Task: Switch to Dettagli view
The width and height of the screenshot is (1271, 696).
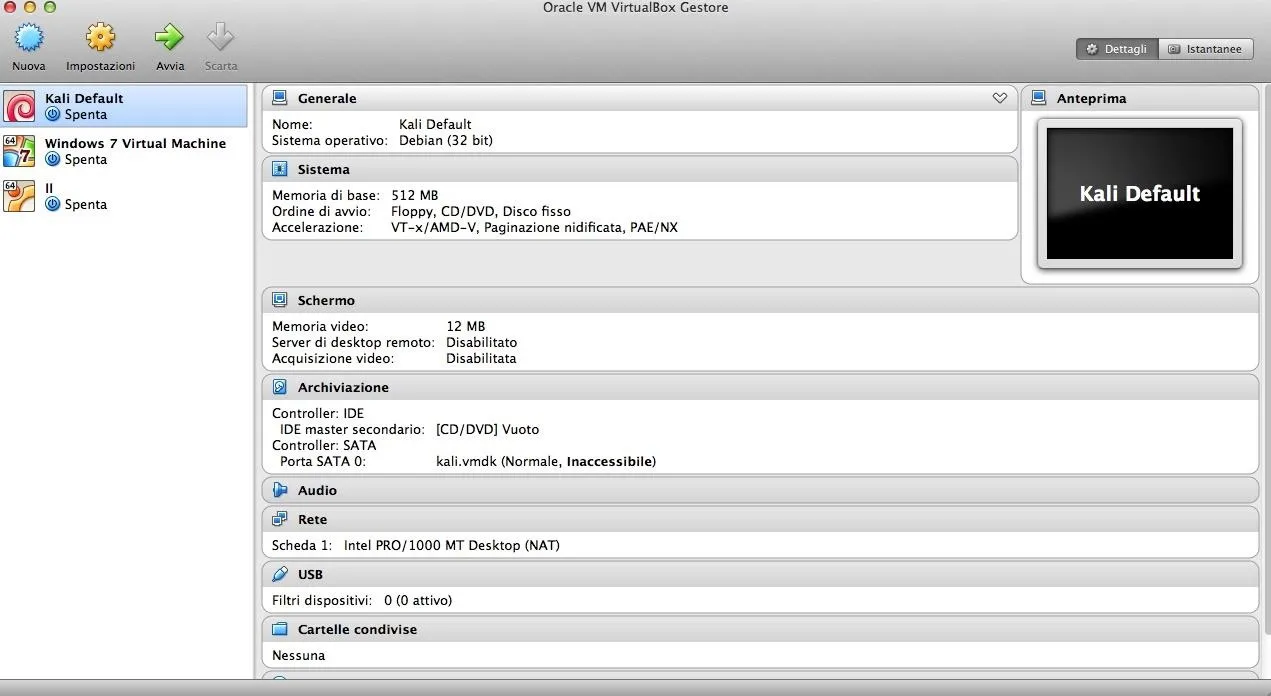Action: click(x=1117, y=49)
